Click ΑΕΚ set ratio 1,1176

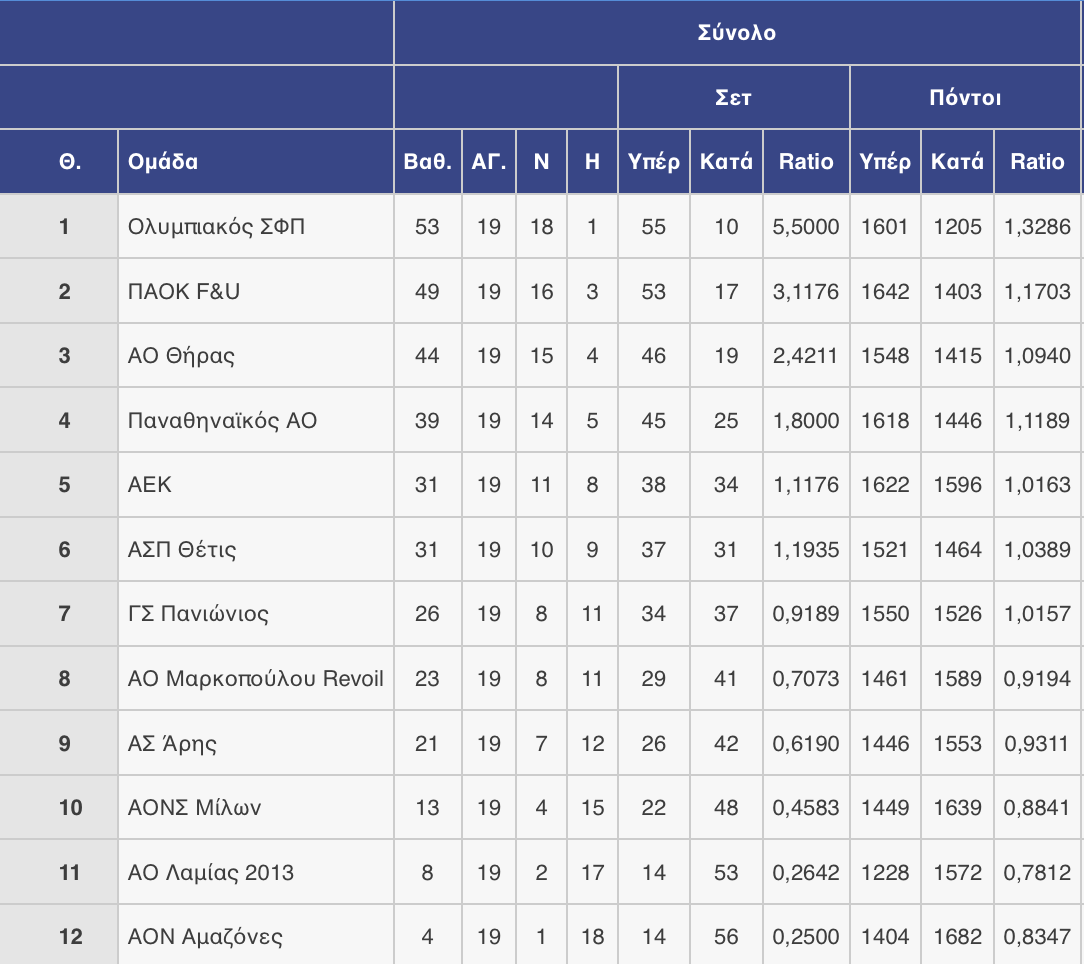coord(806,485)
